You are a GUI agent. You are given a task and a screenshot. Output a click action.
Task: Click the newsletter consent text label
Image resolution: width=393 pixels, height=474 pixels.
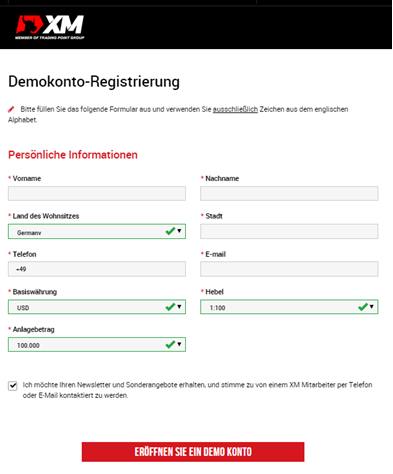point(197,390)
